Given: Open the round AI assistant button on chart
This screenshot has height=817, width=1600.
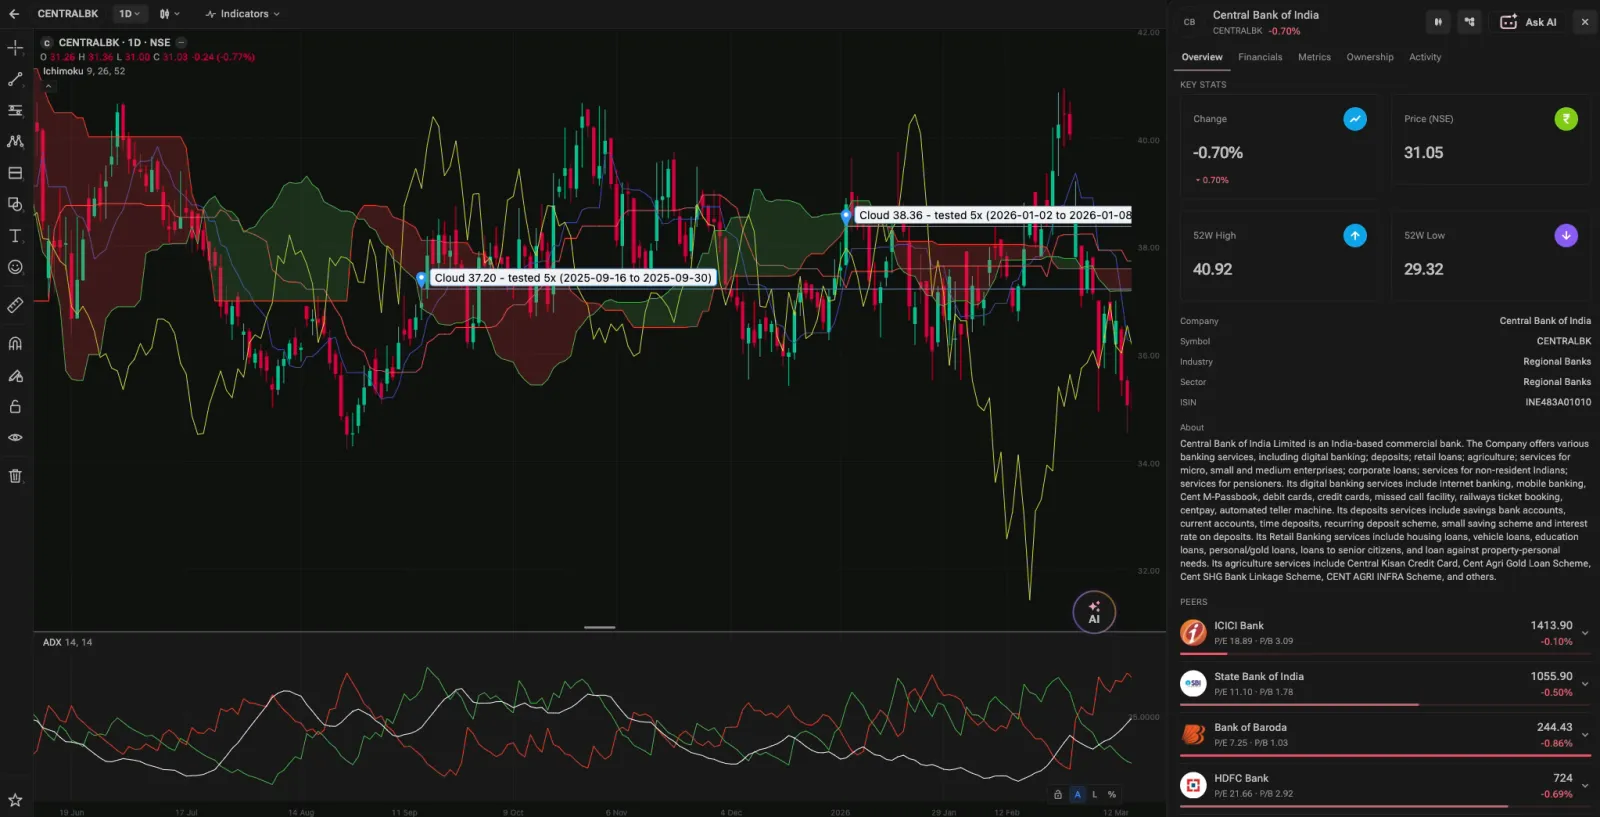Looking at the screenshot, I should 1094,612.
